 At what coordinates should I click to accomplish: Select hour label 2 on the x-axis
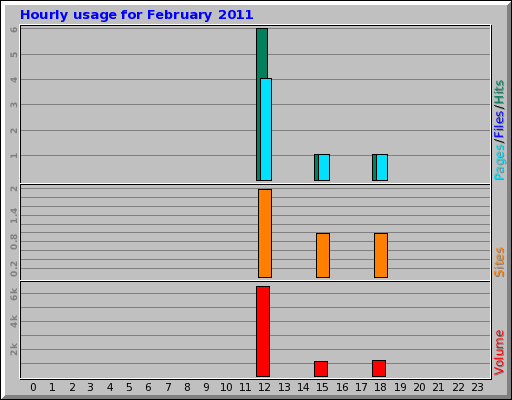(72, 387)
